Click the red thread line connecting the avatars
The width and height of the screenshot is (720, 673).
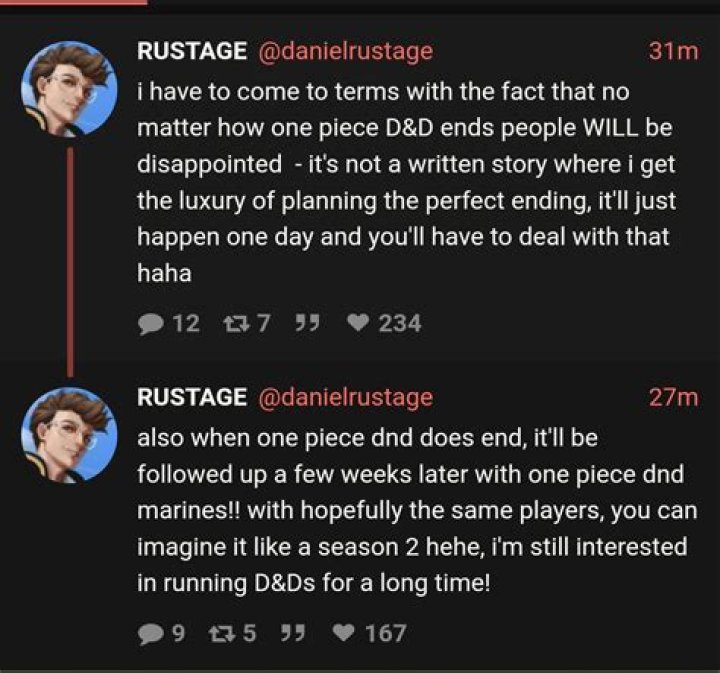(x=70, y=260)
